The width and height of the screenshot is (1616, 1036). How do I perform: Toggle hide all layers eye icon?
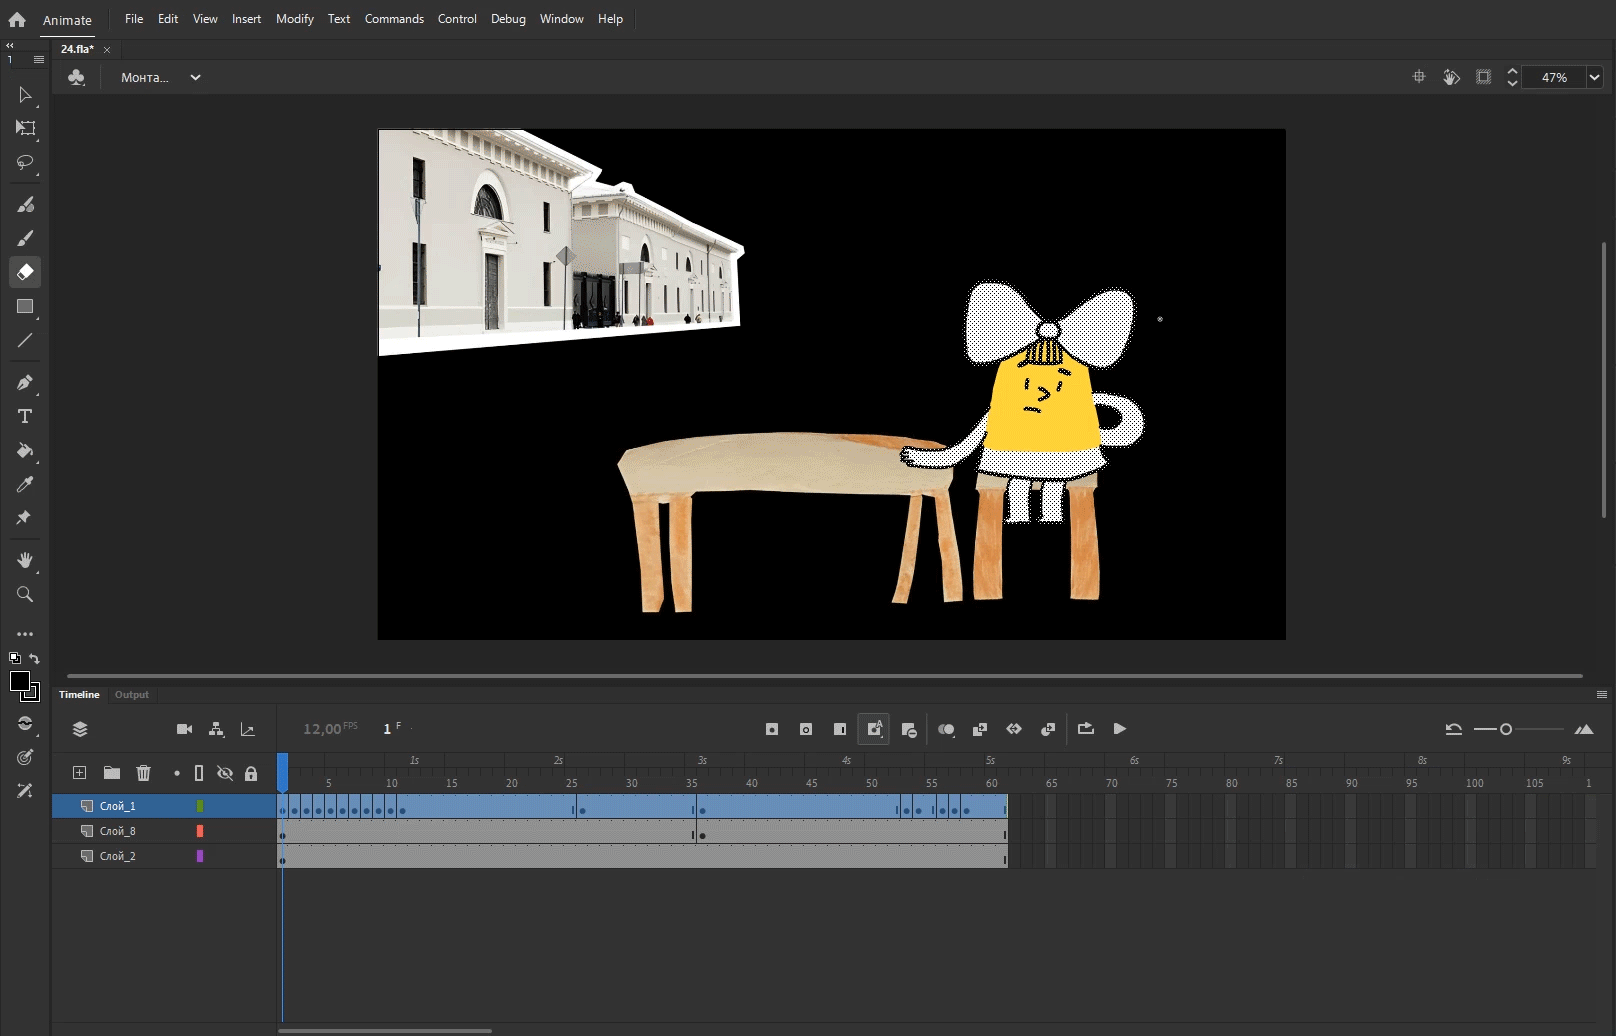[x=225, y=773]
